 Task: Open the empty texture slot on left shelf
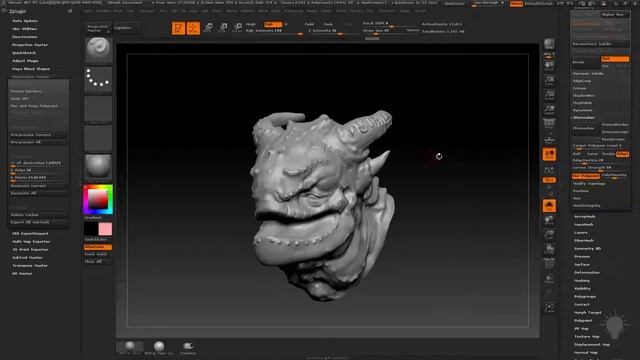tap(98, 138)
